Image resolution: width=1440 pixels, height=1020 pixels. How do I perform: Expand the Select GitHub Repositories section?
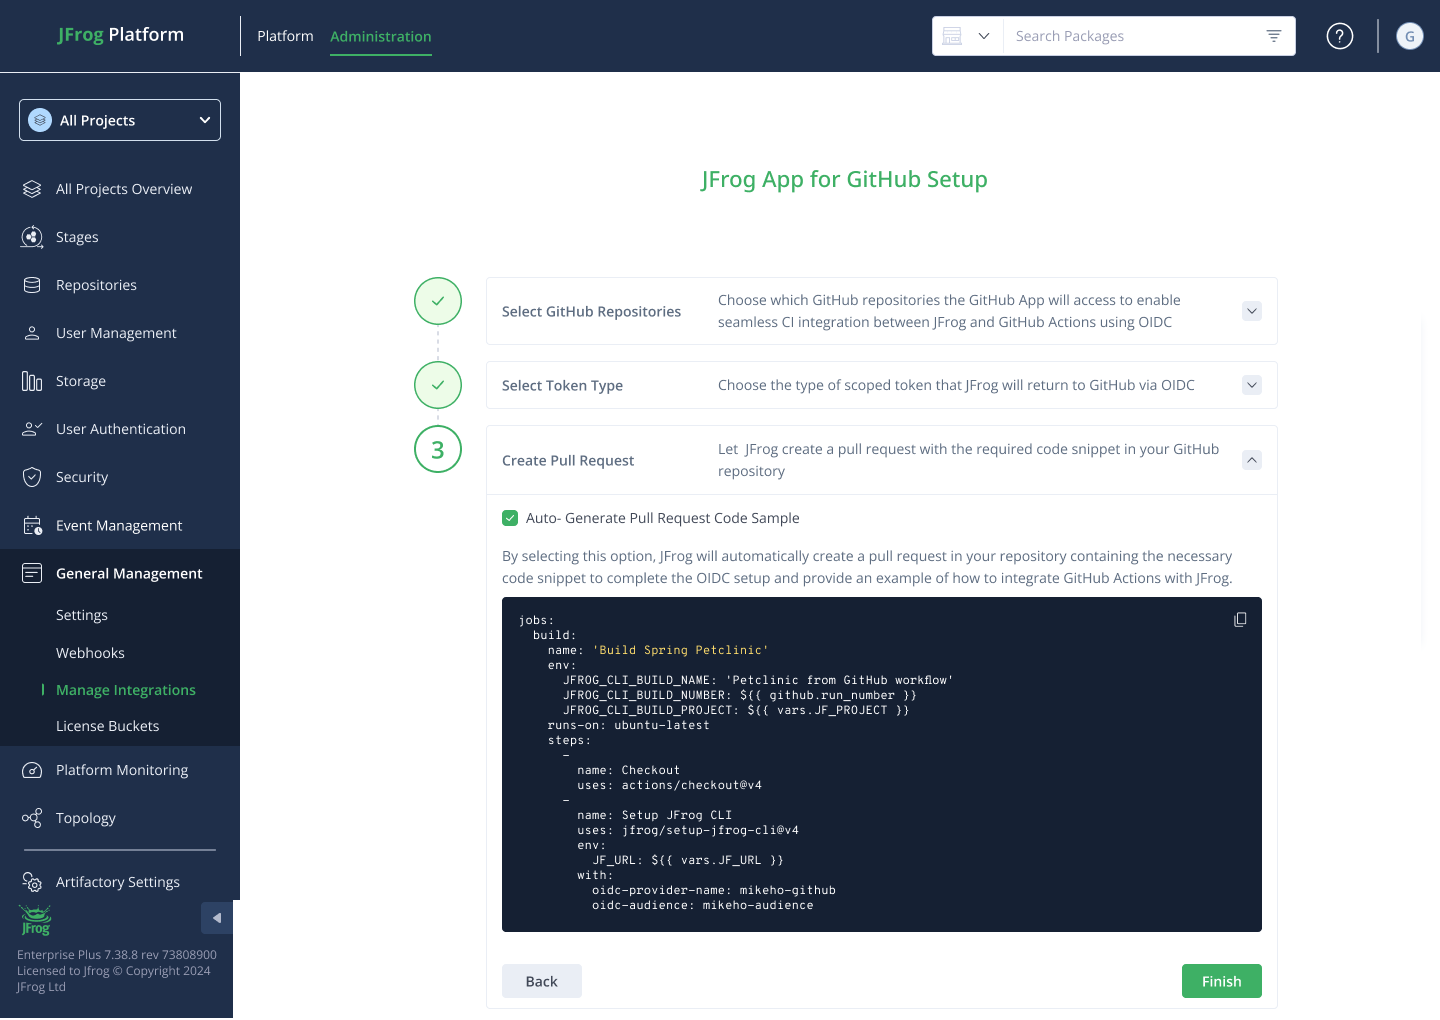pos(1251,311)
